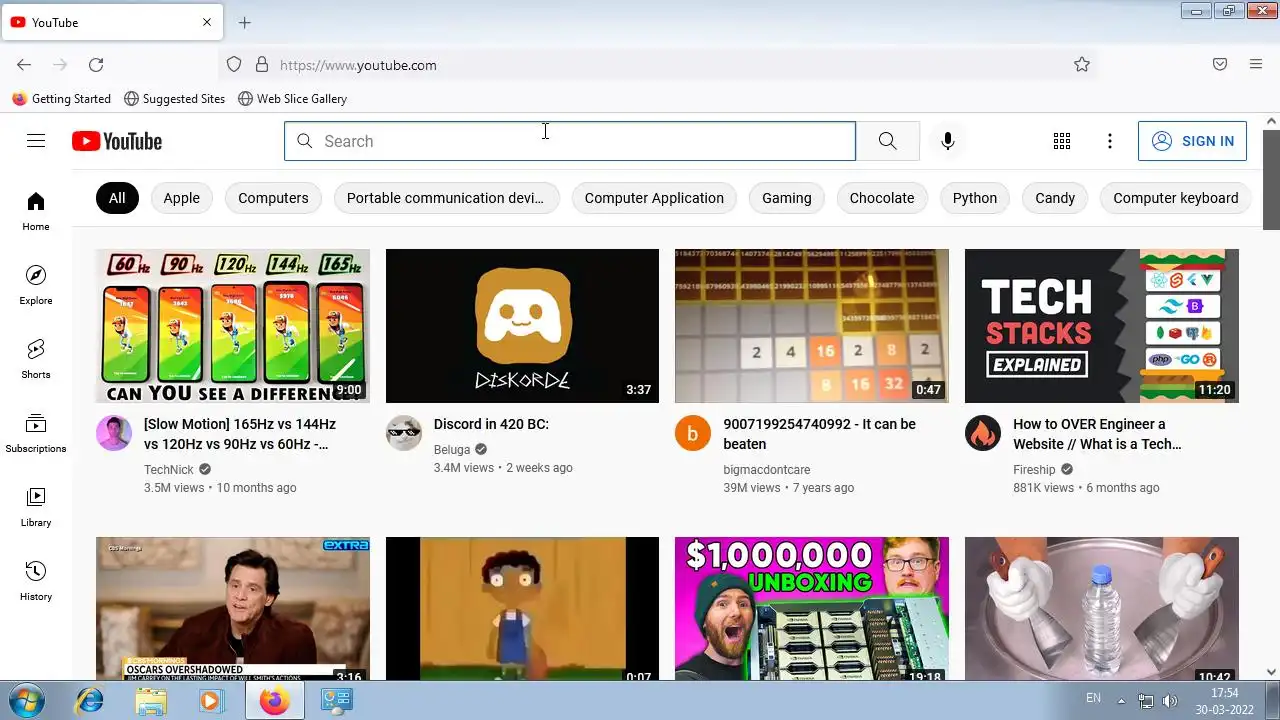Open the Fireship channel name link
The width and height of the screenshot is (1280, 720).
[1034, 469]
